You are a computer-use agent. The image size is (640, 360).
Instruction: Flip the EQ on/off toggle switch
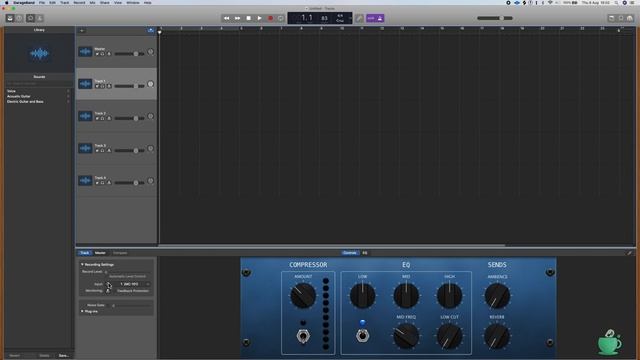[362, 336]
